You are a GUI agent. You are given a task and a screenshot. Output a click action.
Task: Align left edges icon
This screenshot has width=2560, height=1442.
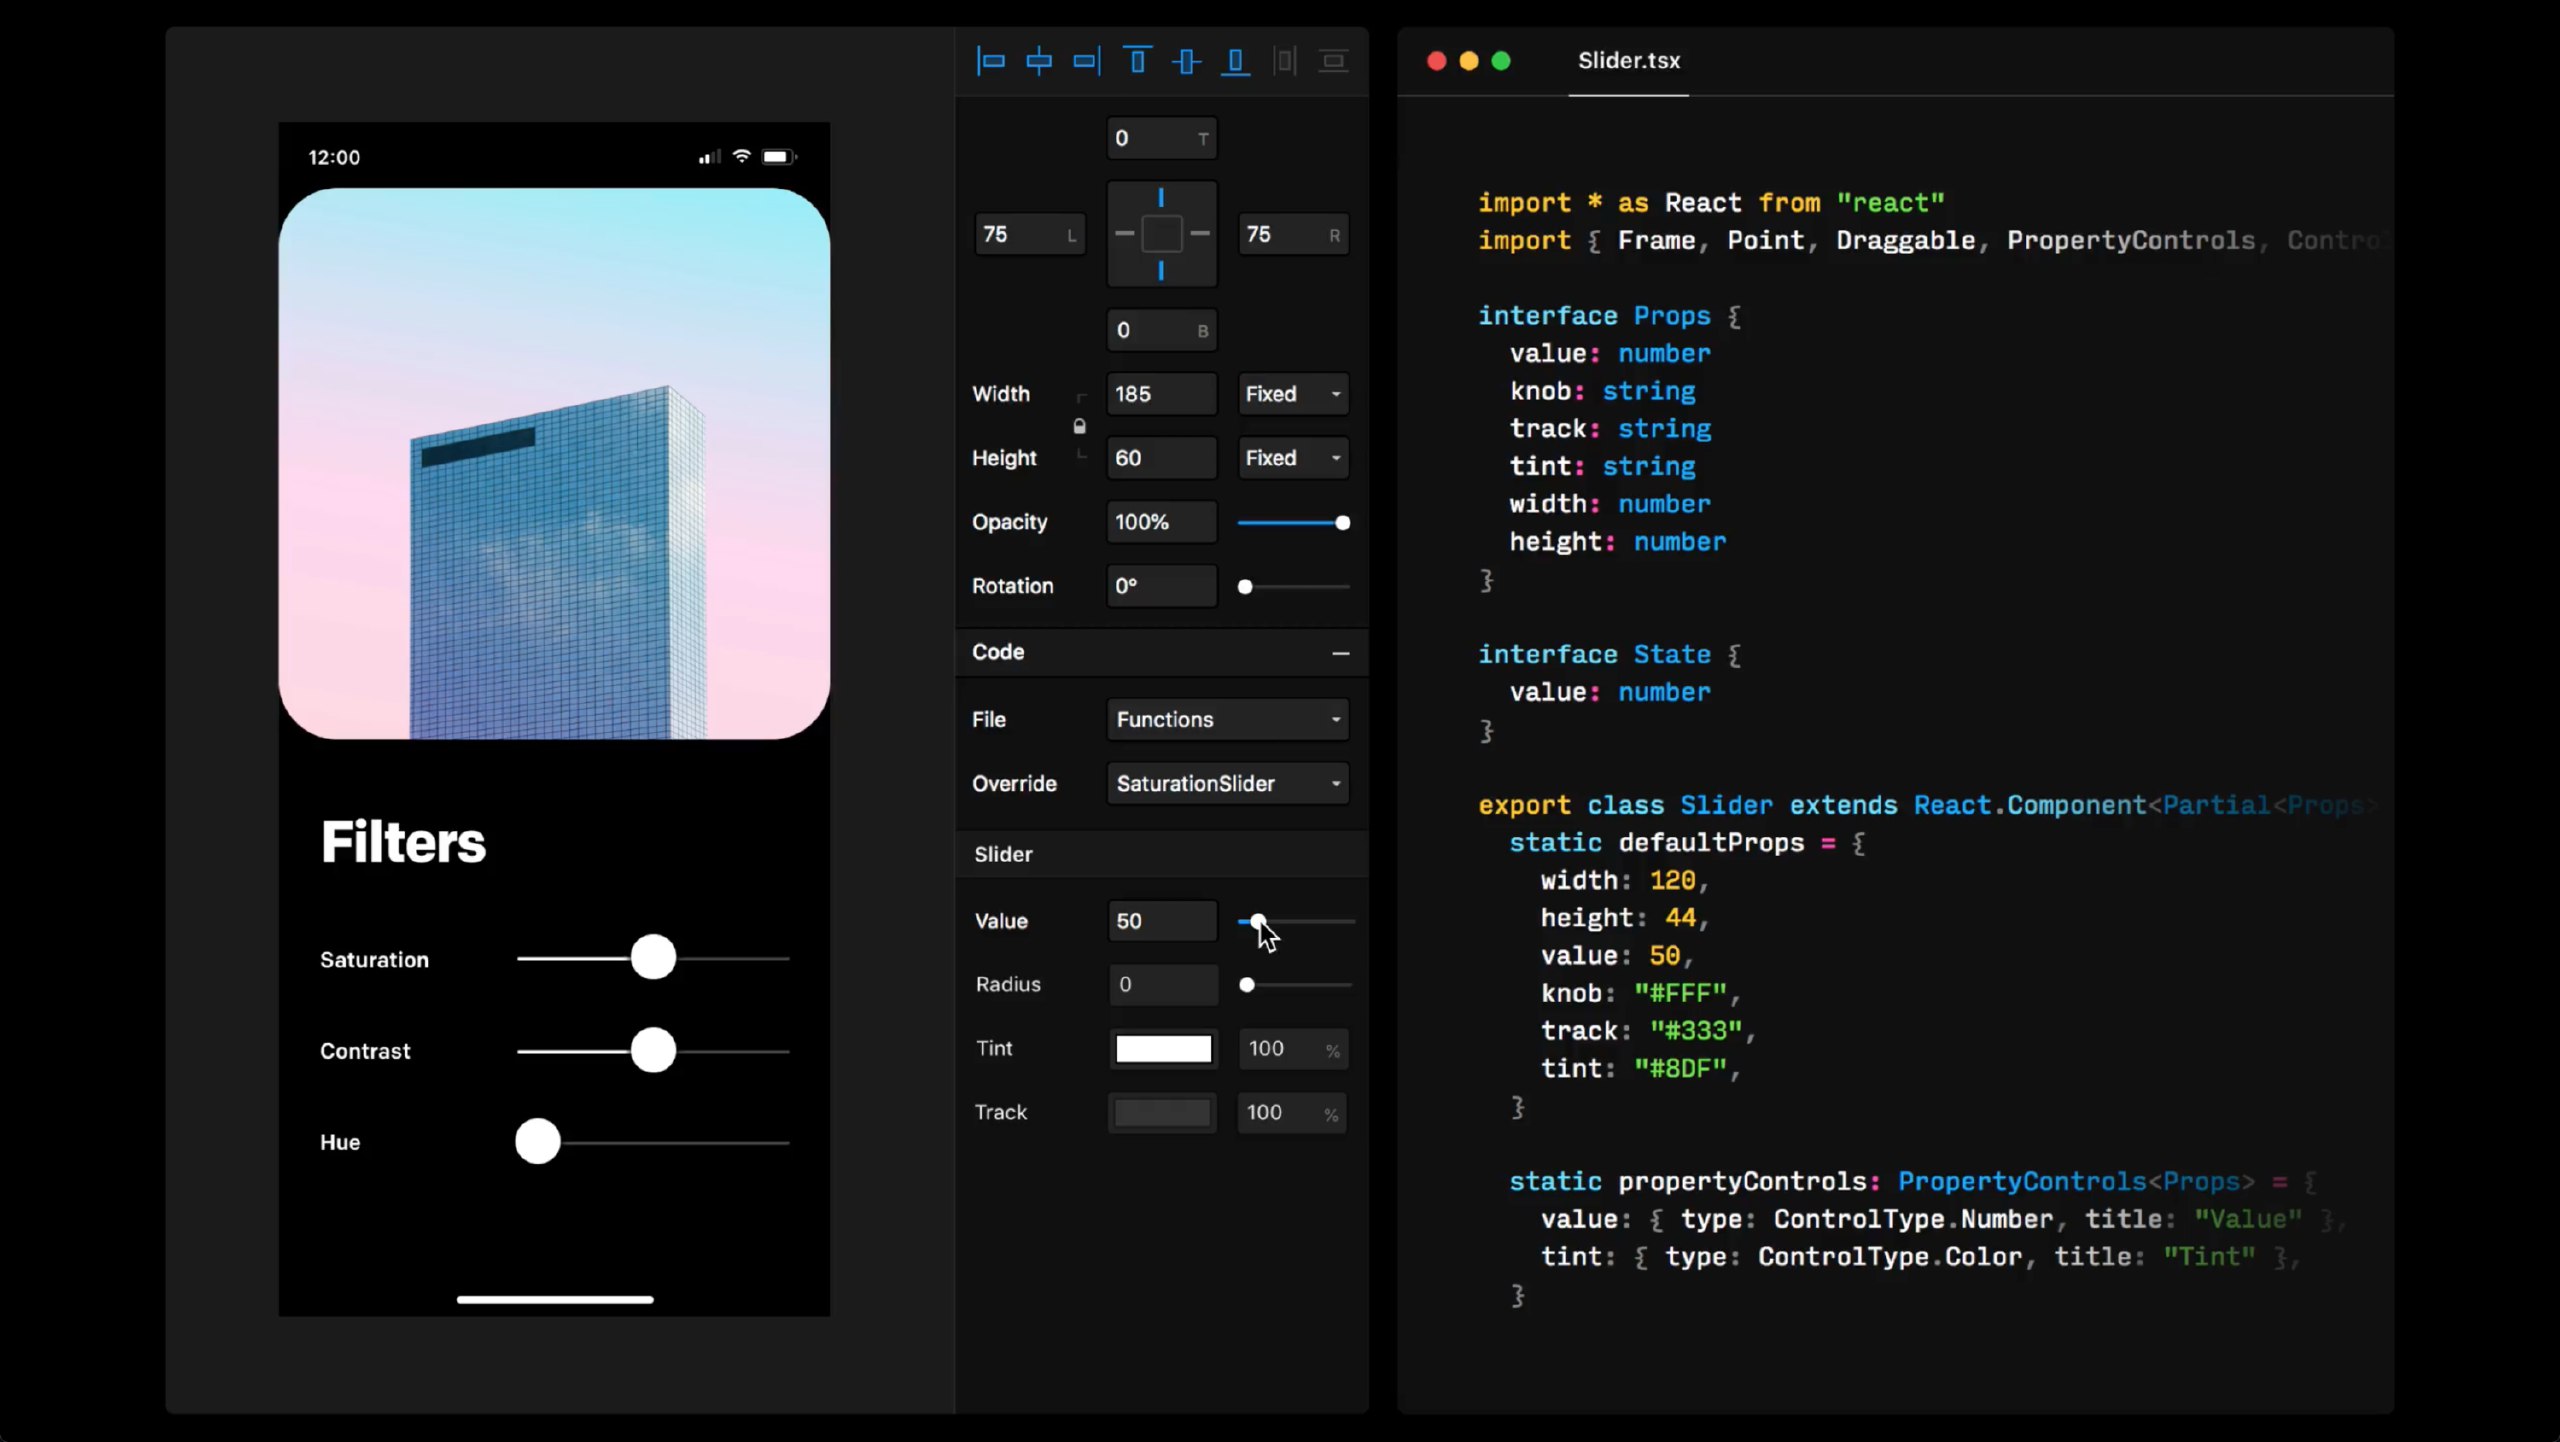[990, 61]
